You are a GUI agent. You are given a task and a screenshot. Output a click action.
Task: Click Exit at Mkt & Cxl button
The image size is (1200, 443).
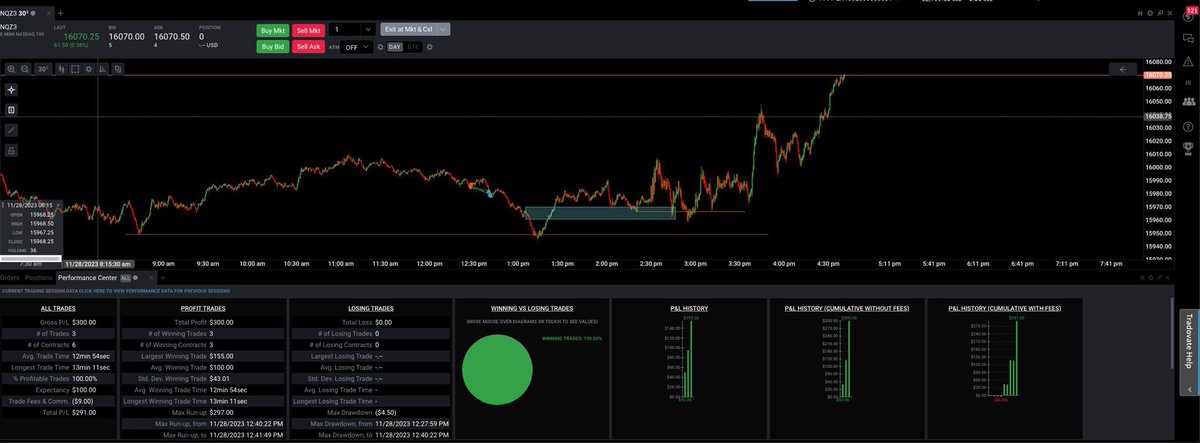409,30
